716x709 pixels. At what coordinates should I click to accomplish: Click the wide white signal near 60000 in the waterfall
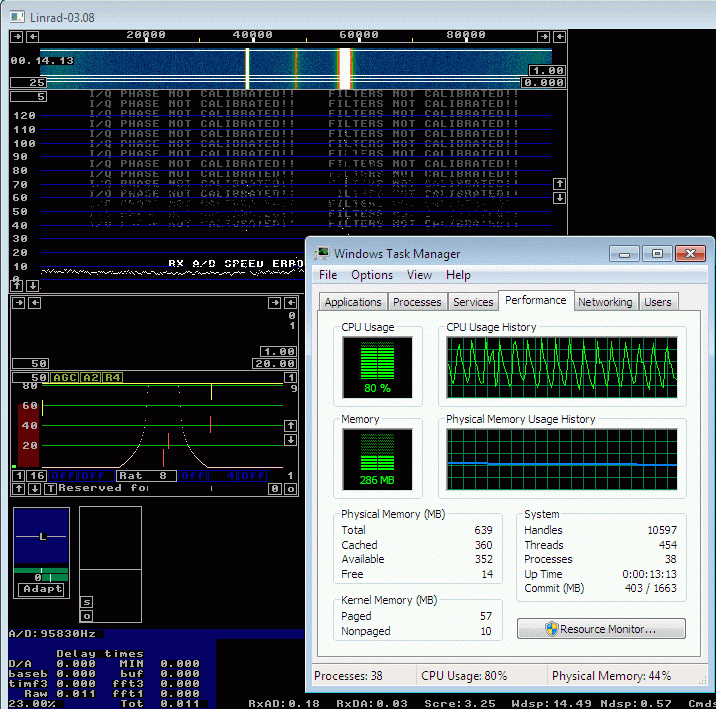tap(345, 68)
